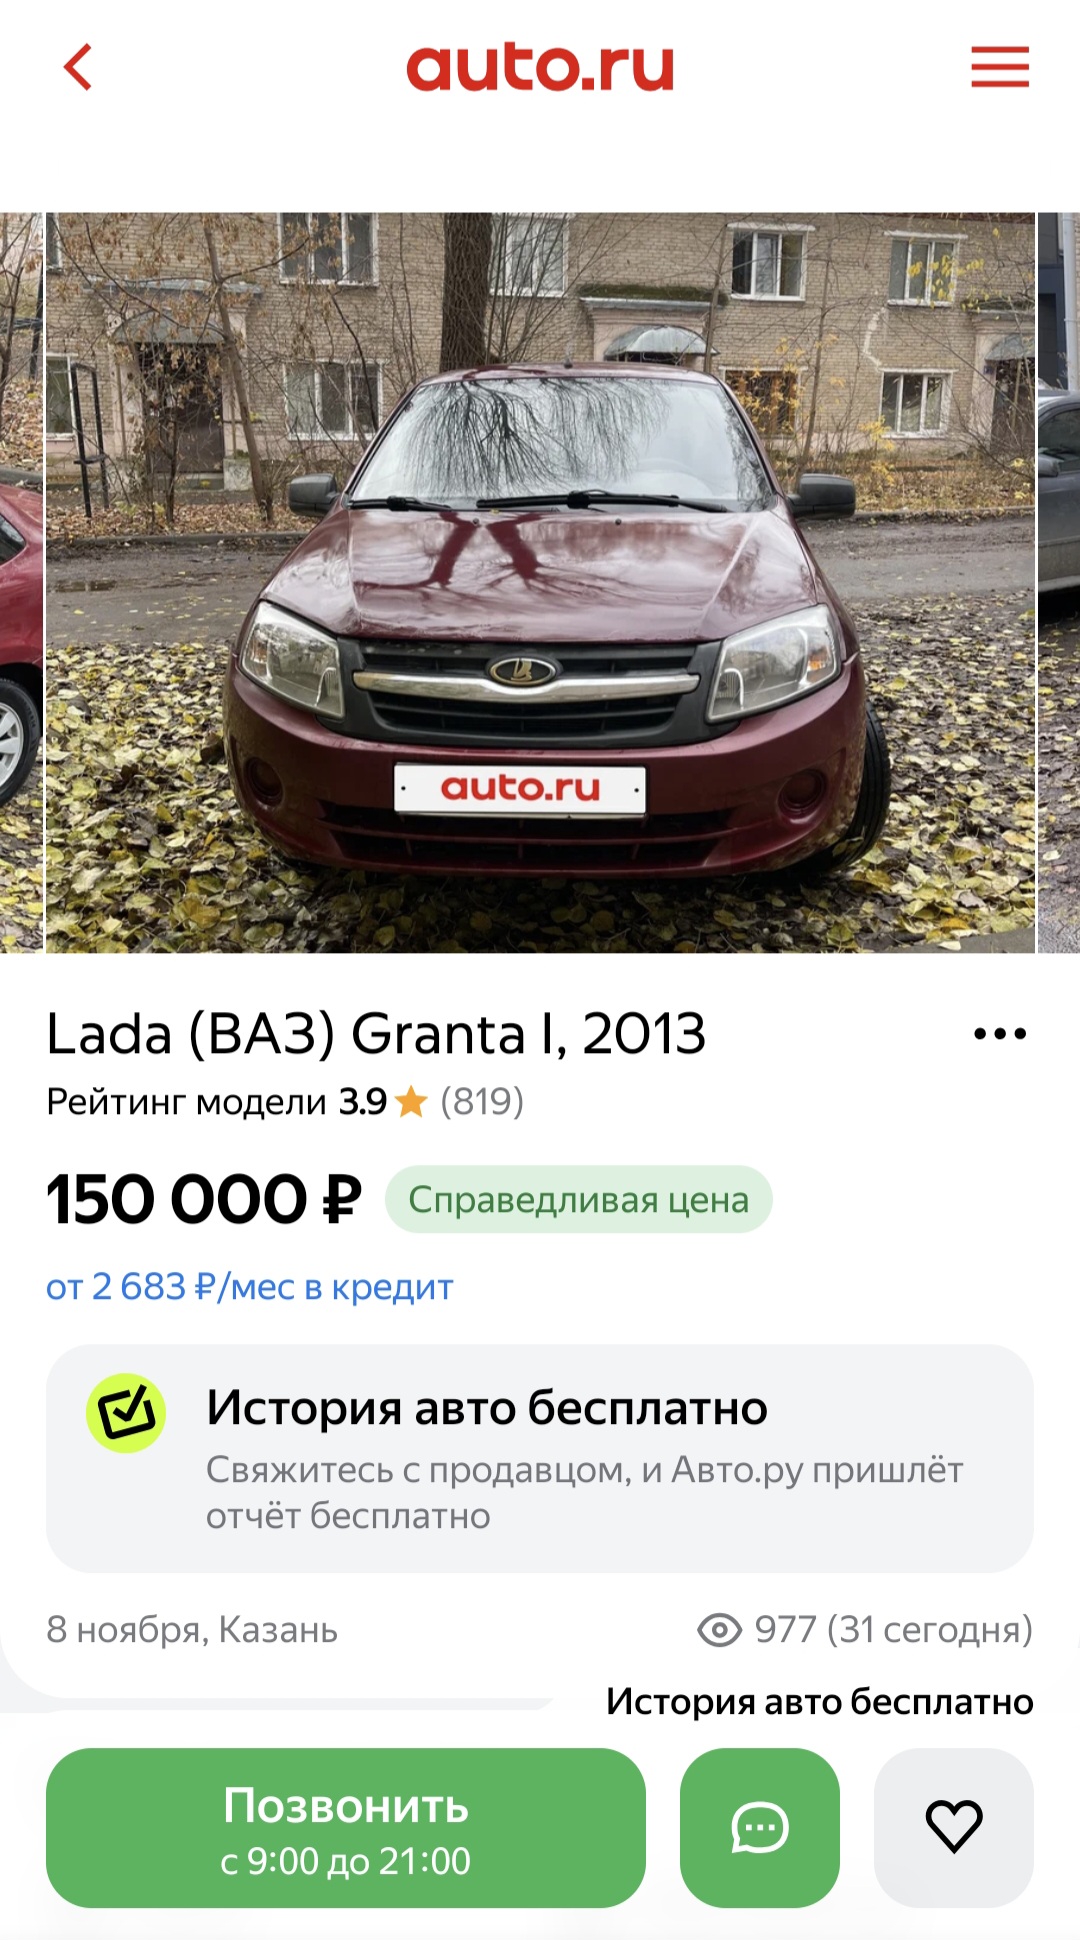Show the next photo on the right edge

coord(1059,582)
